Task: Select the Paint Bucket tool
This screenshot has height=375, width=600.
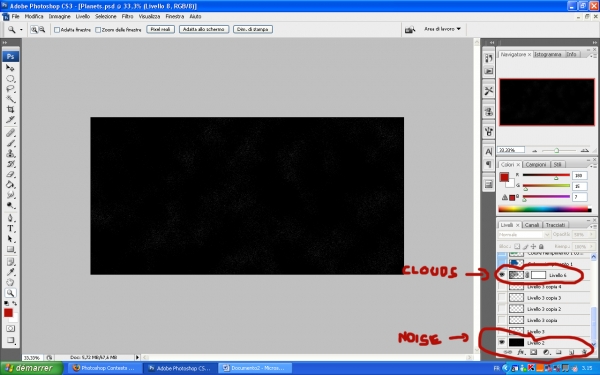Action: point(10,184)
